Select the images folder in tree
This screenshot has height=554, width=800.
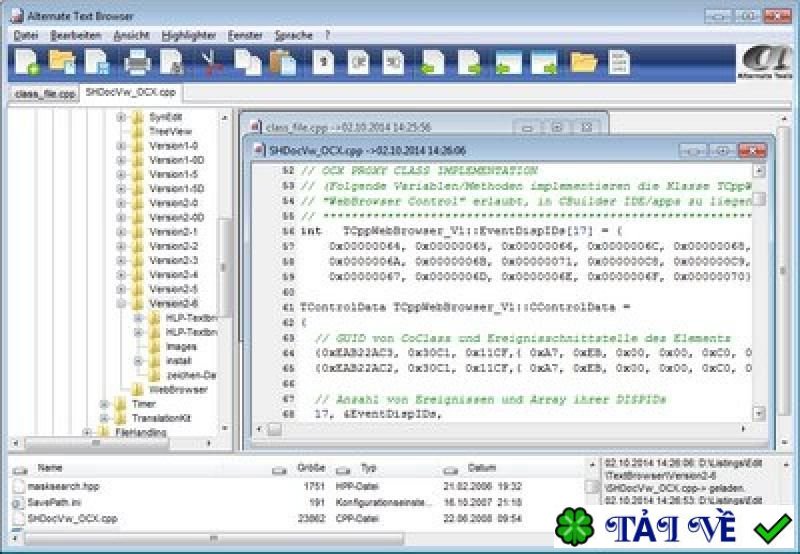pyautogui.click(x=181, y=347)
